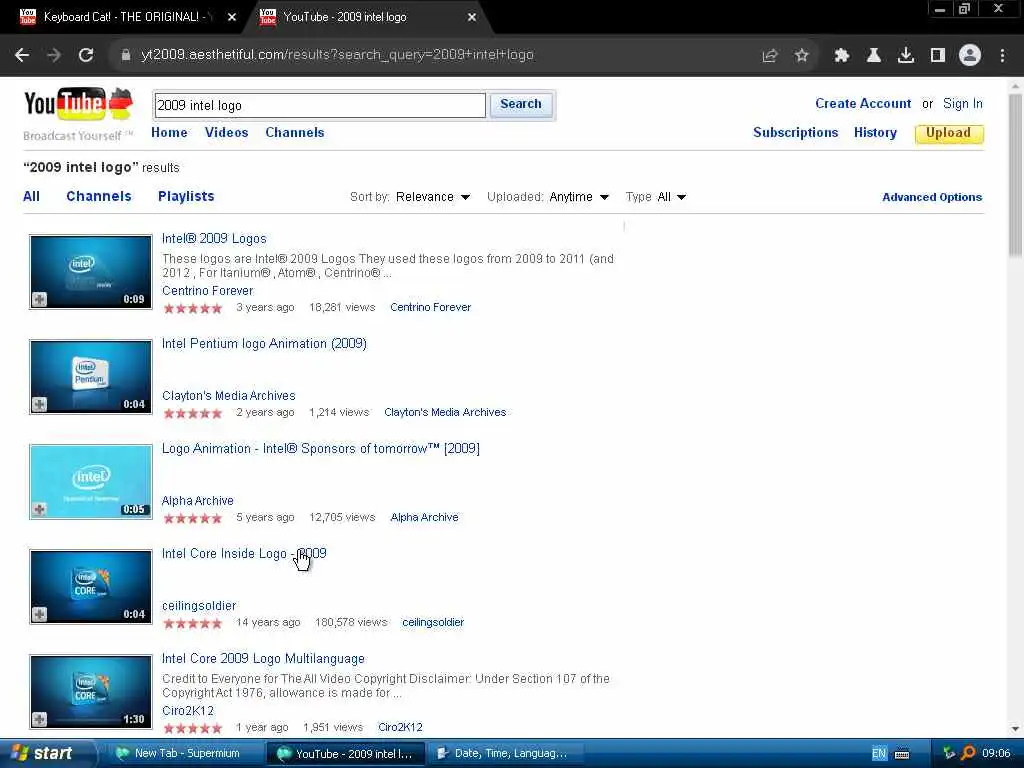The height and width of the screenshot is (768, 1024).
Task: Open the downloads icon in the toolbar
Action: point(906,56)
